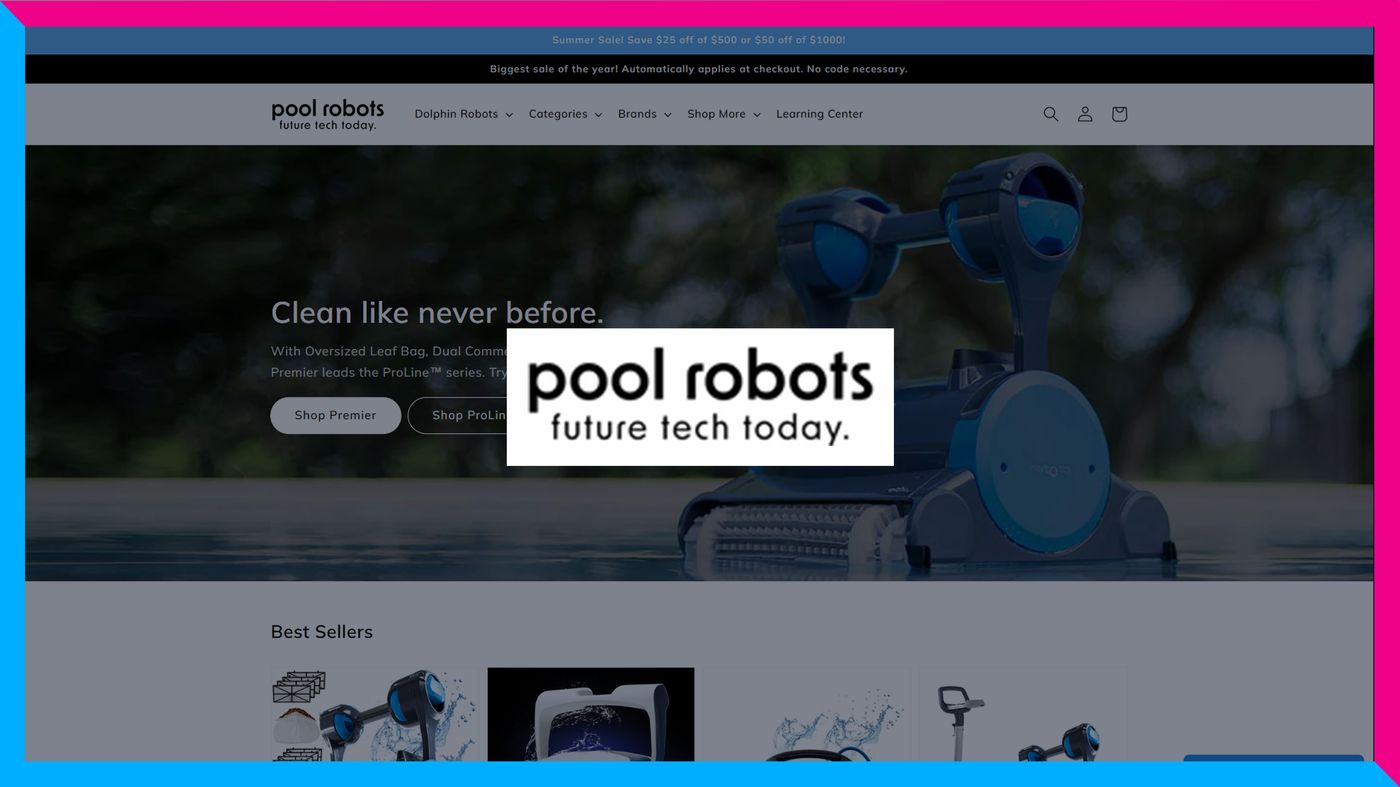Click the Shop ProLine button

pyautogui.click(x=458, y=415)
